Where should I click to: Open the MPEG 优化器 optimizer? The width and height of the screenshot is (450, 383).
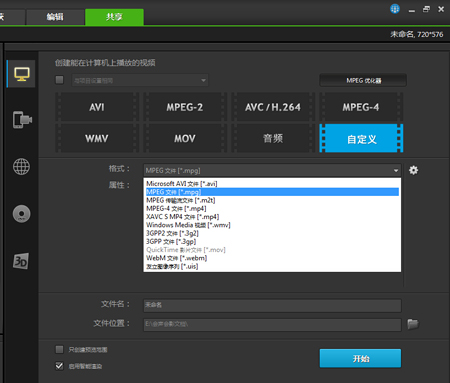[363, 80]
